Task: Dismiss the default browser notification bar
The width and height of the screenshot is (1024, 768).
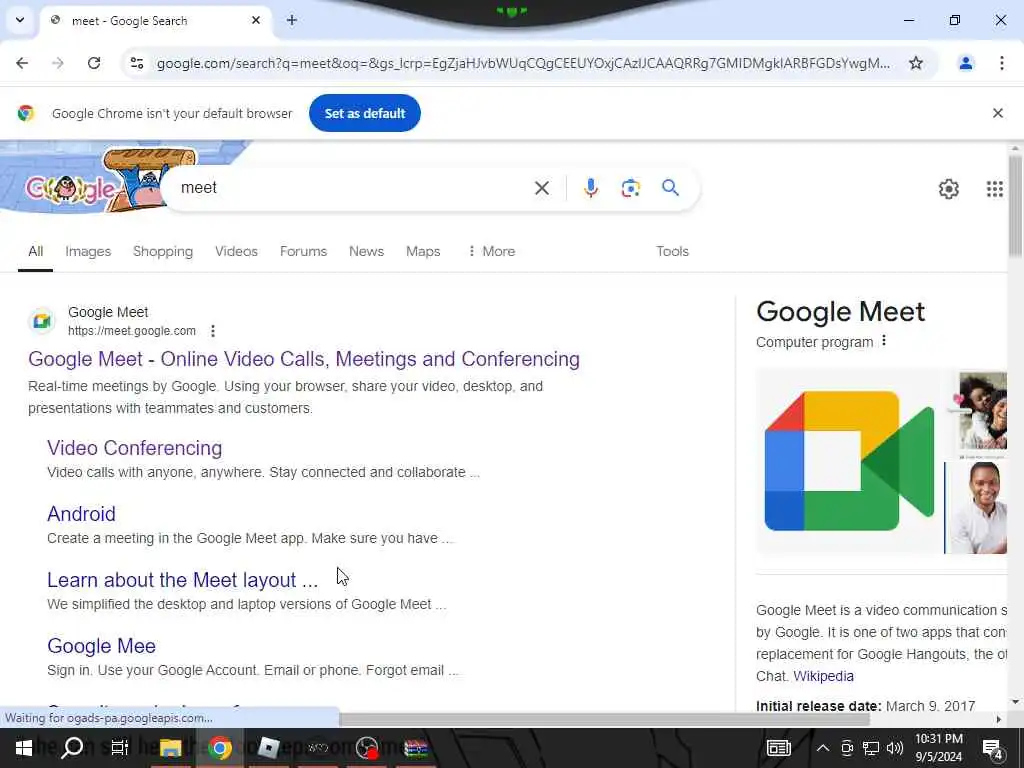Action: coord(997,113)
